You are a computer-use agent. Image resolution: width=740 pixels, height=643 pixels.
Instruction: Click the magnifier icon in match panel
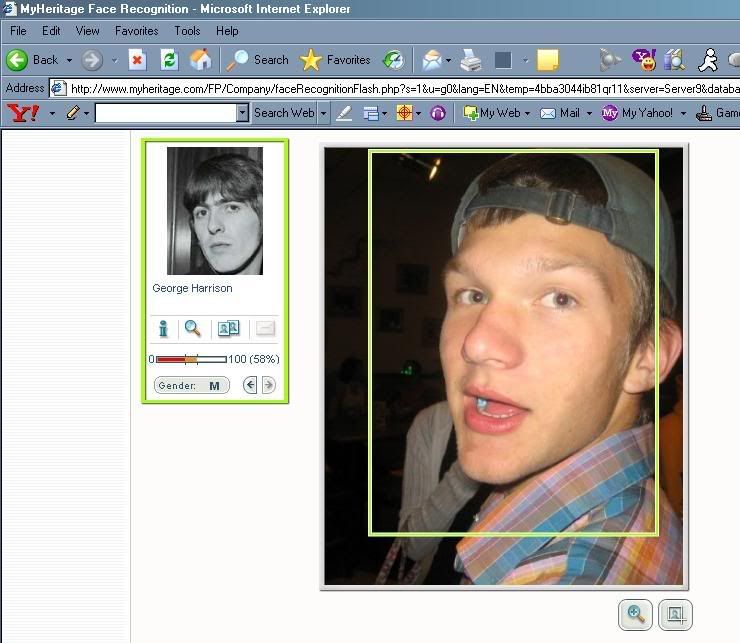tap(193, 329)
